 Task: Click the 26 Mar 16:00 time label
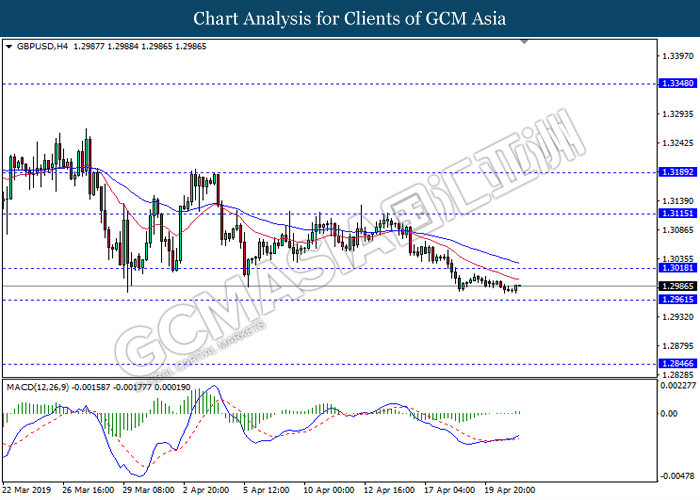88,490
